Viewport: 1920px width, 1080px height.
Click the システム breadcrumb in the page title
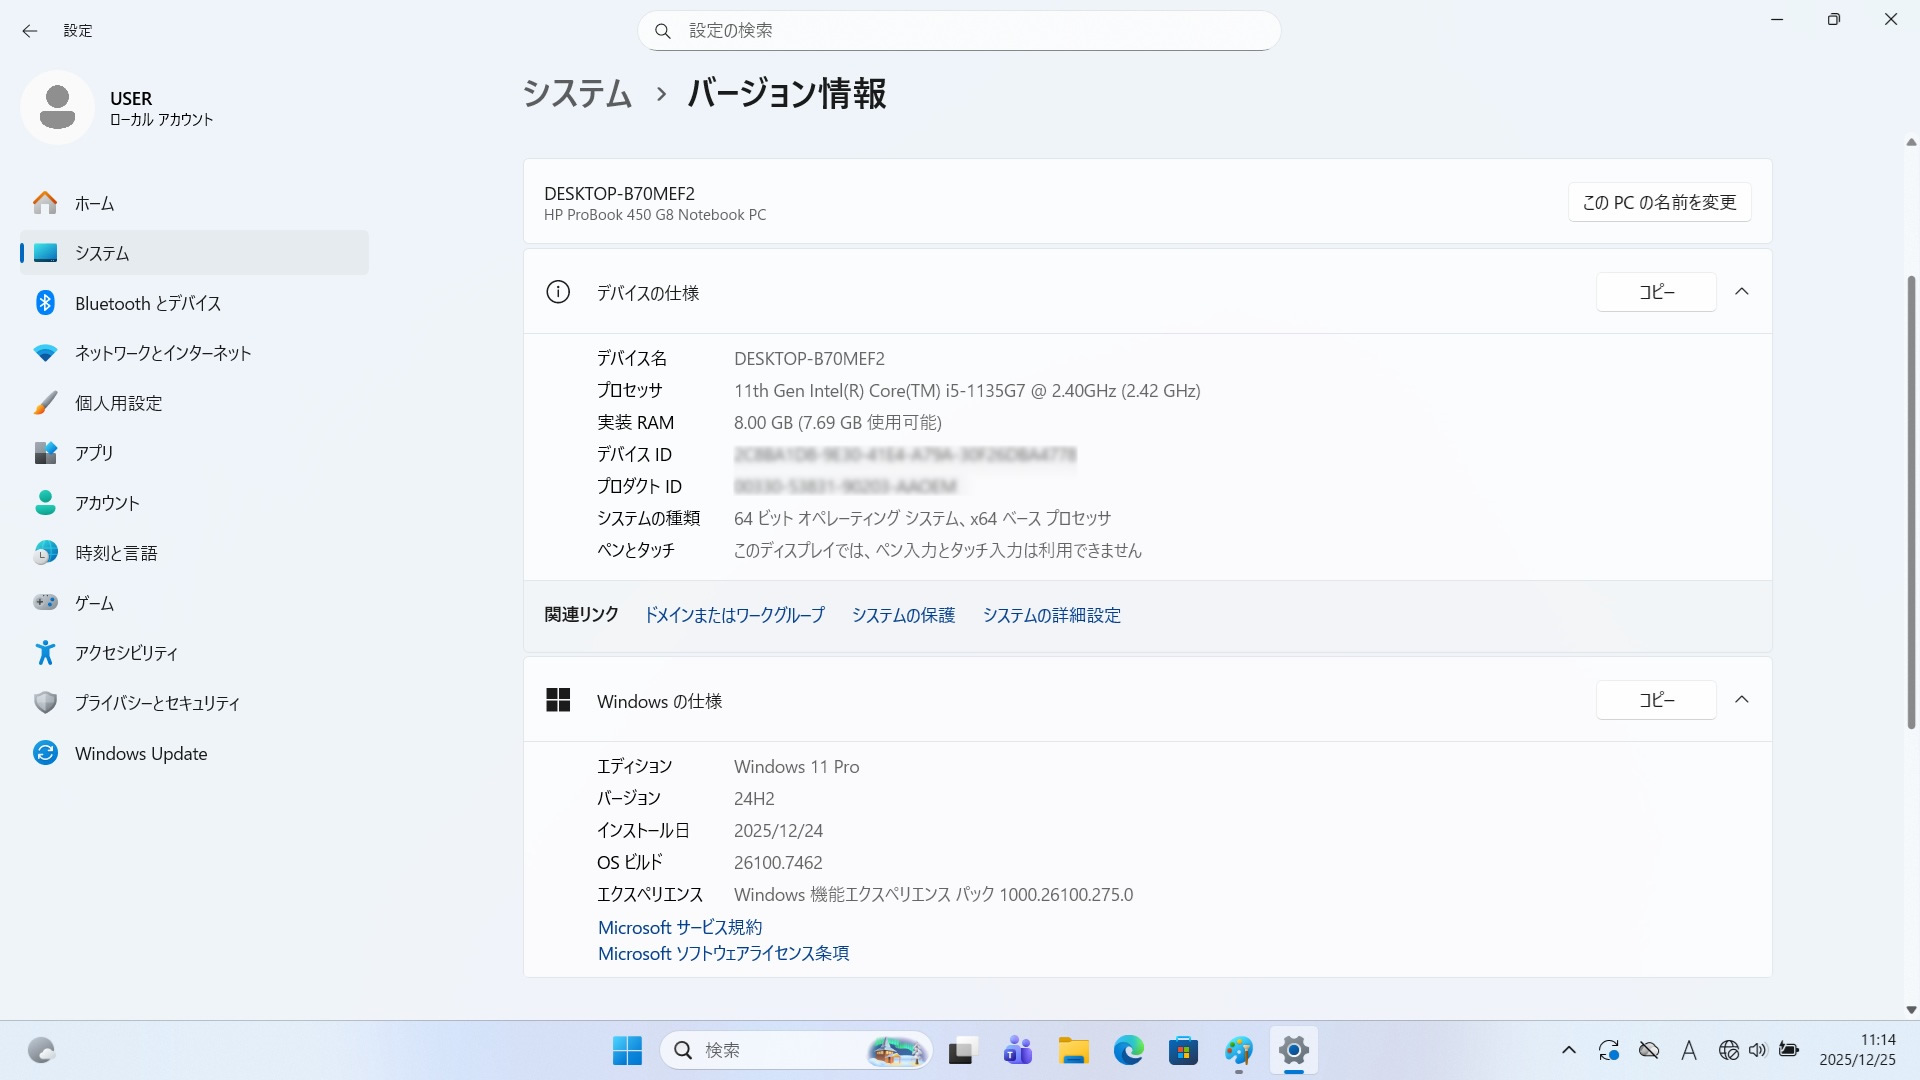point(577,94)
